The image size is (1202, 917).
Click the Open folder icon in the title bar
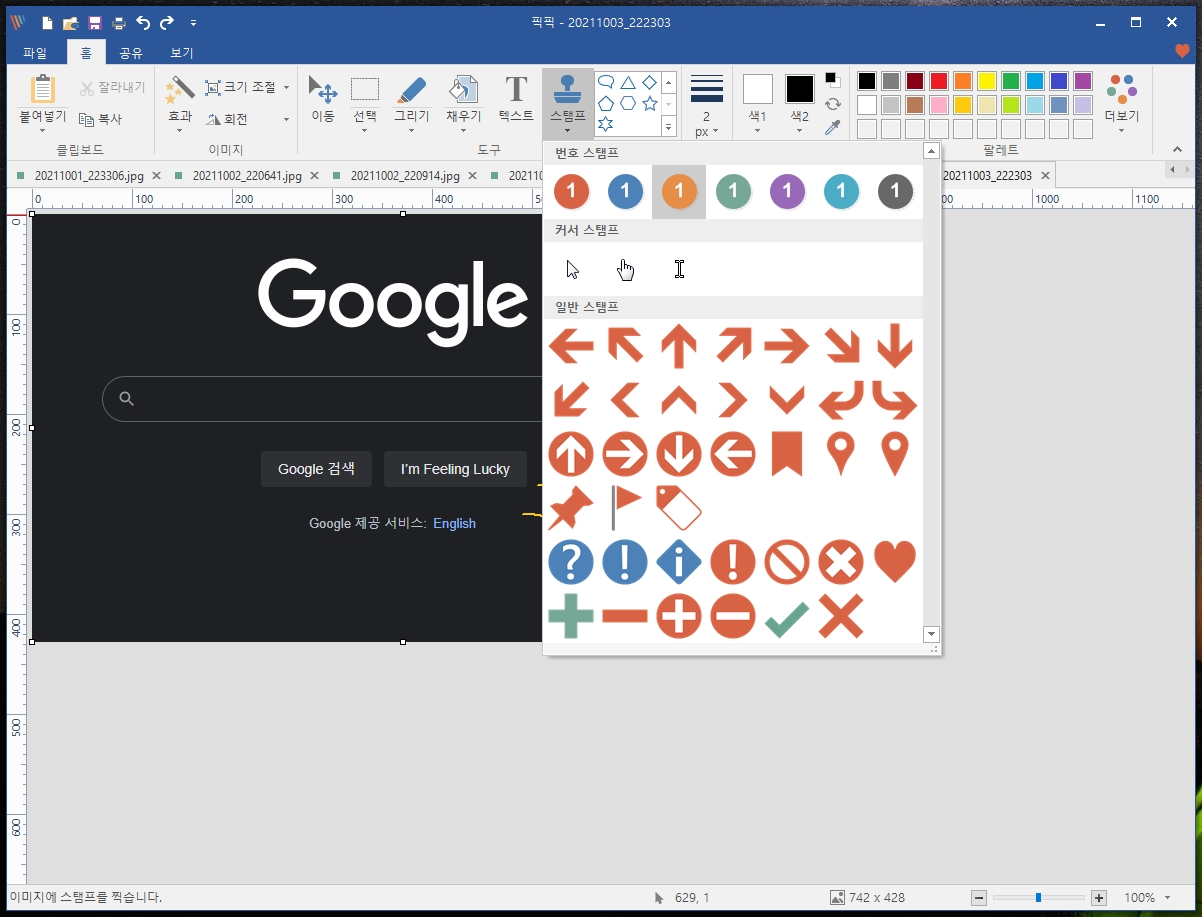click(70, 22)
